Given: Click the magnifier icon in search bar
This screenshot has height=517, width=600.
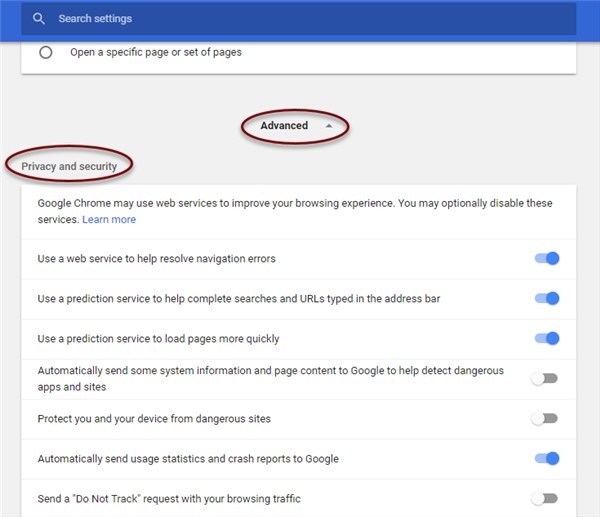Looking at the screenshot, I should (x=39, y=19).
